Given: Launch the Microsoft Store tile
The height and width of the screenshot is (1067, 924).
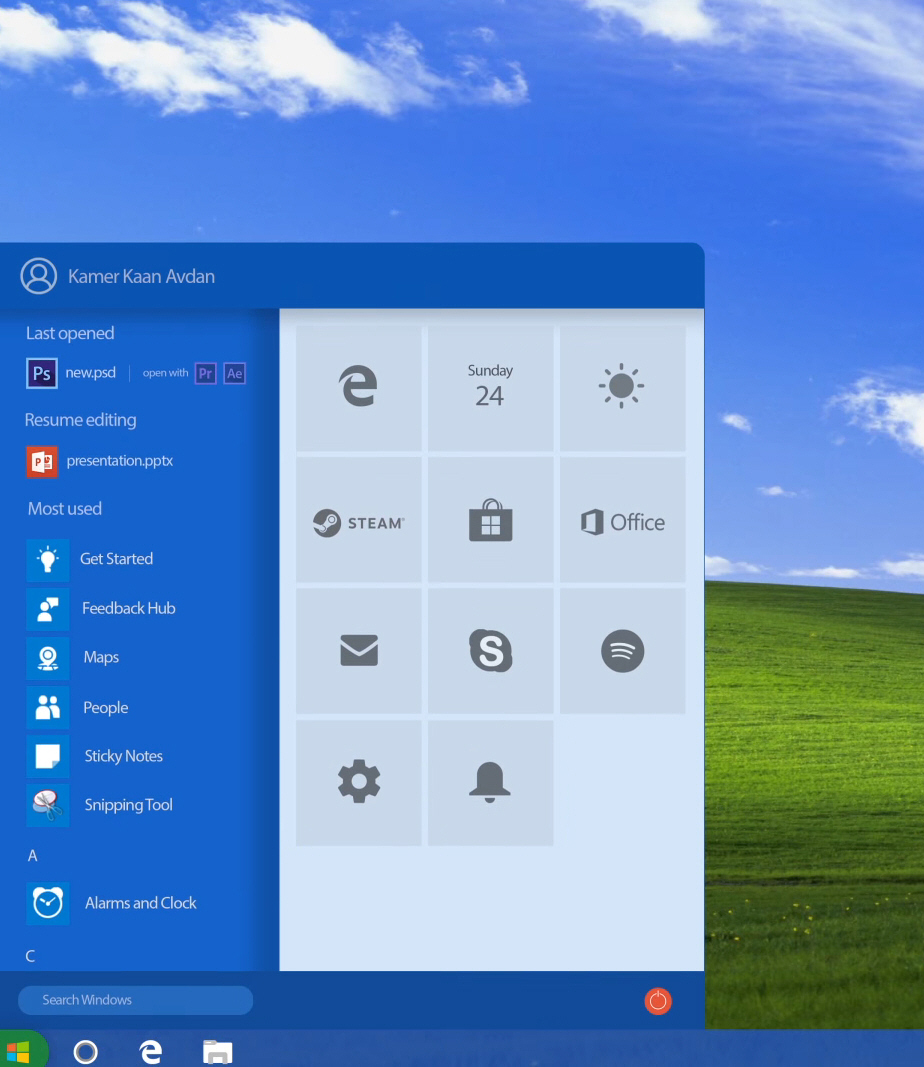Looking at the screenshot, I should pos(490,520).
